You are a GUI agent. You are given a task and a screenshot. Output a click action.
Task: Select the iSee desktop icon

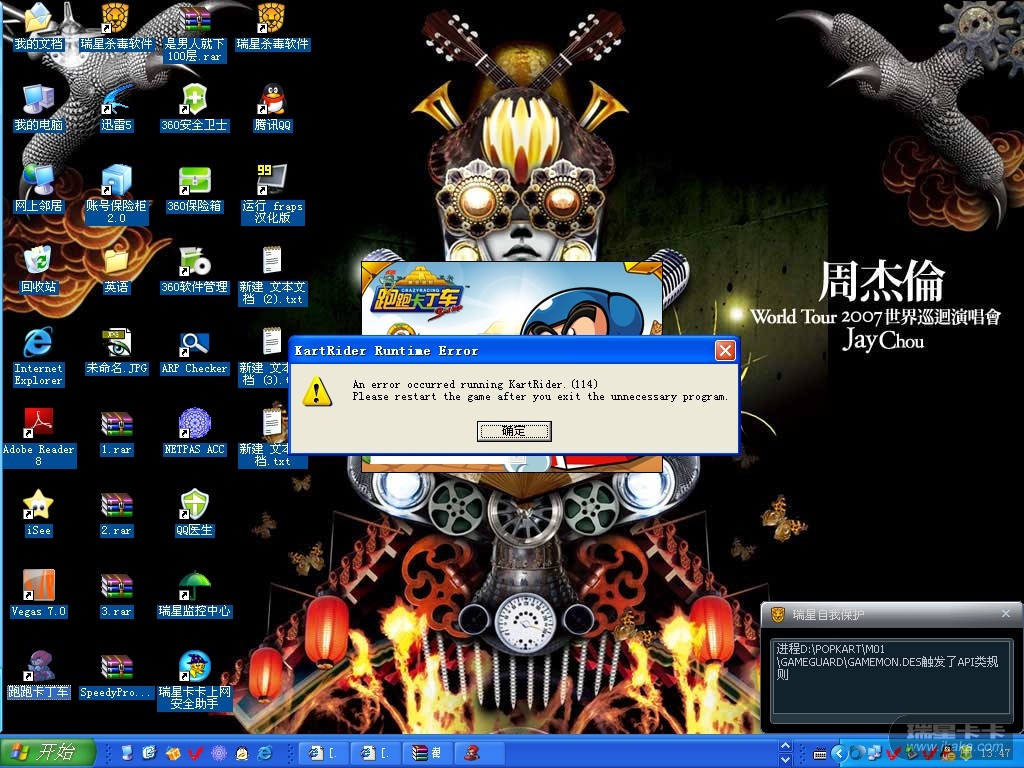tap(39, 513)
